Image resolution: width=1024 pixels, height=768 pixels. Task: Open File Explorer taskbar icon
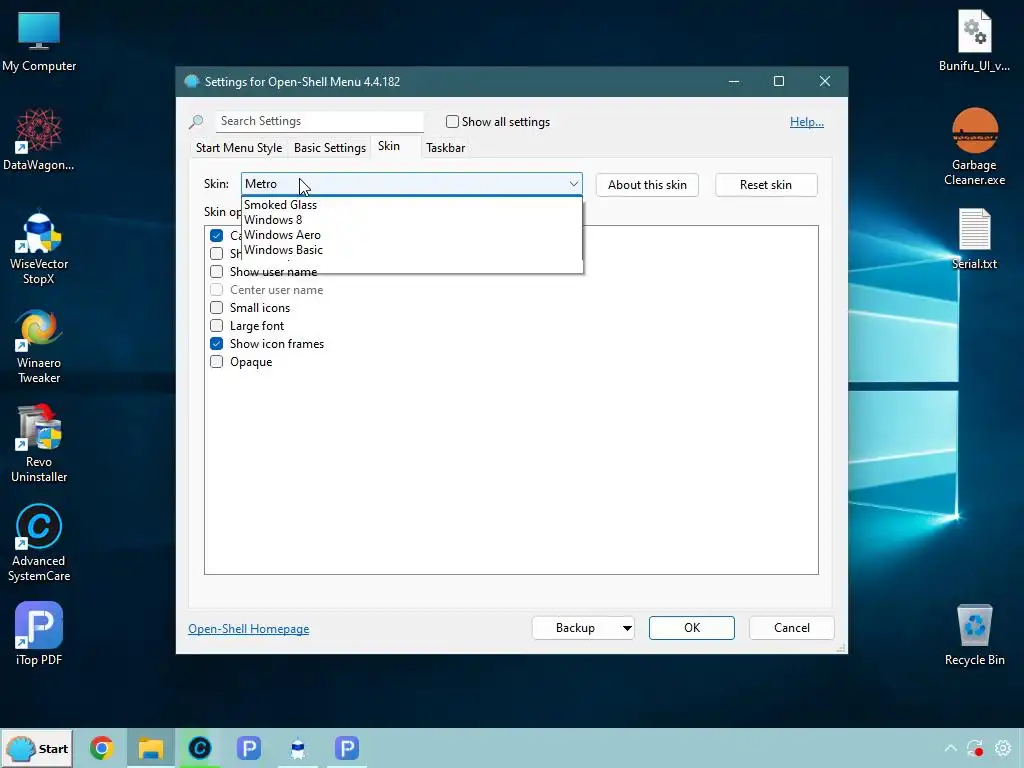150,748
